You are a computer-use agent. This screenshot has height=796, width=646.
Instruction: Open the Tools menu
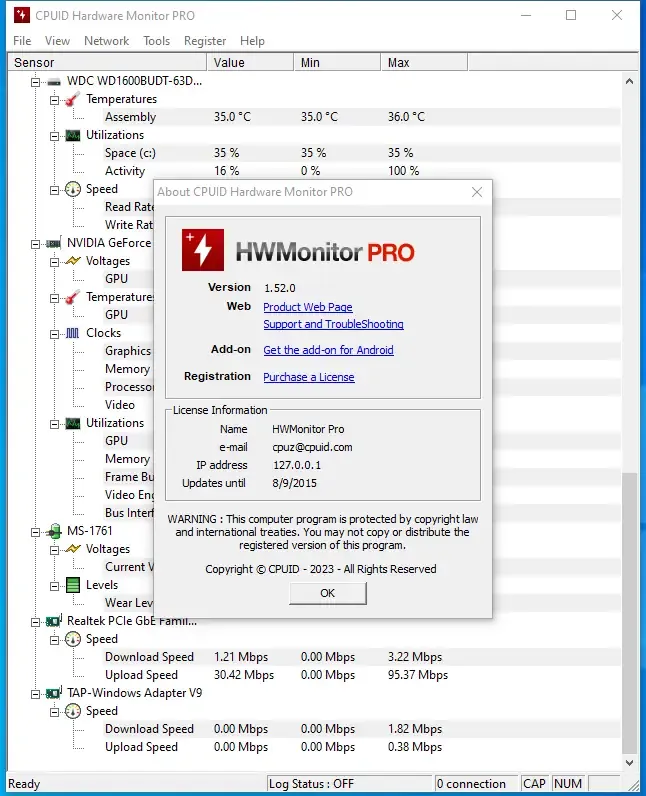(x=156, y=41)
